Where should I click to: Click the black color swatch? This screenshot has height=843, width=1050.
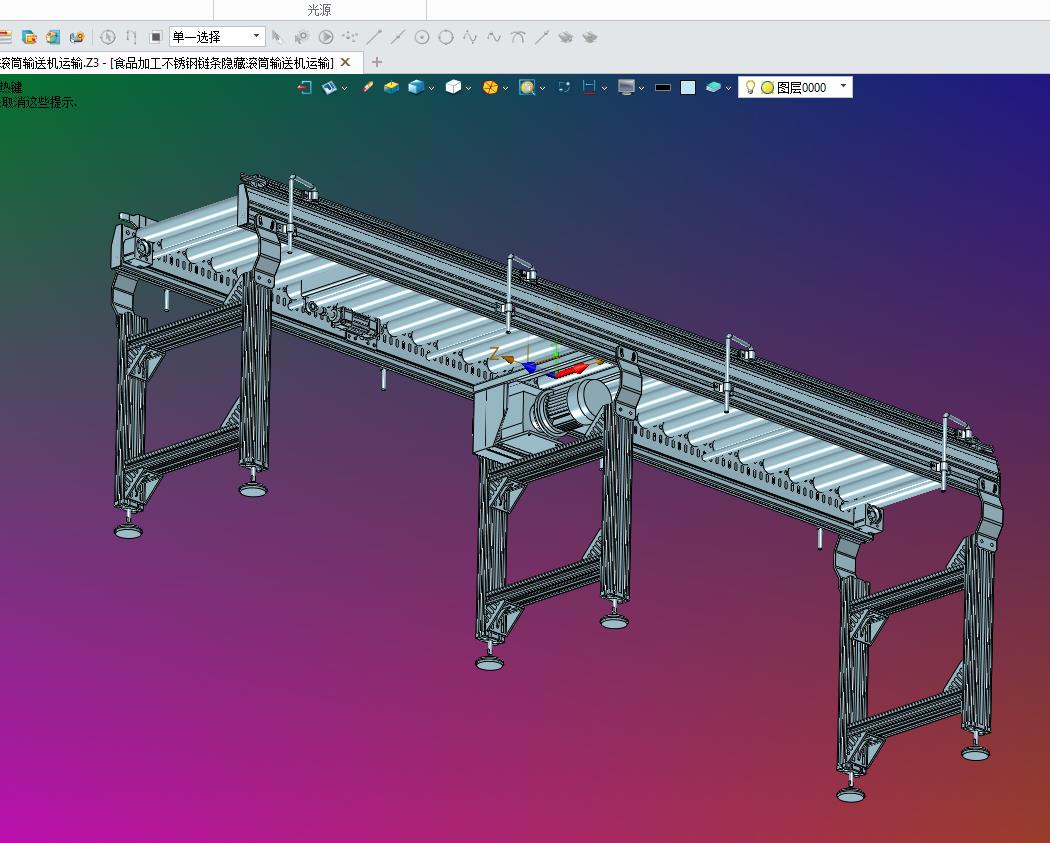[663, 87]
